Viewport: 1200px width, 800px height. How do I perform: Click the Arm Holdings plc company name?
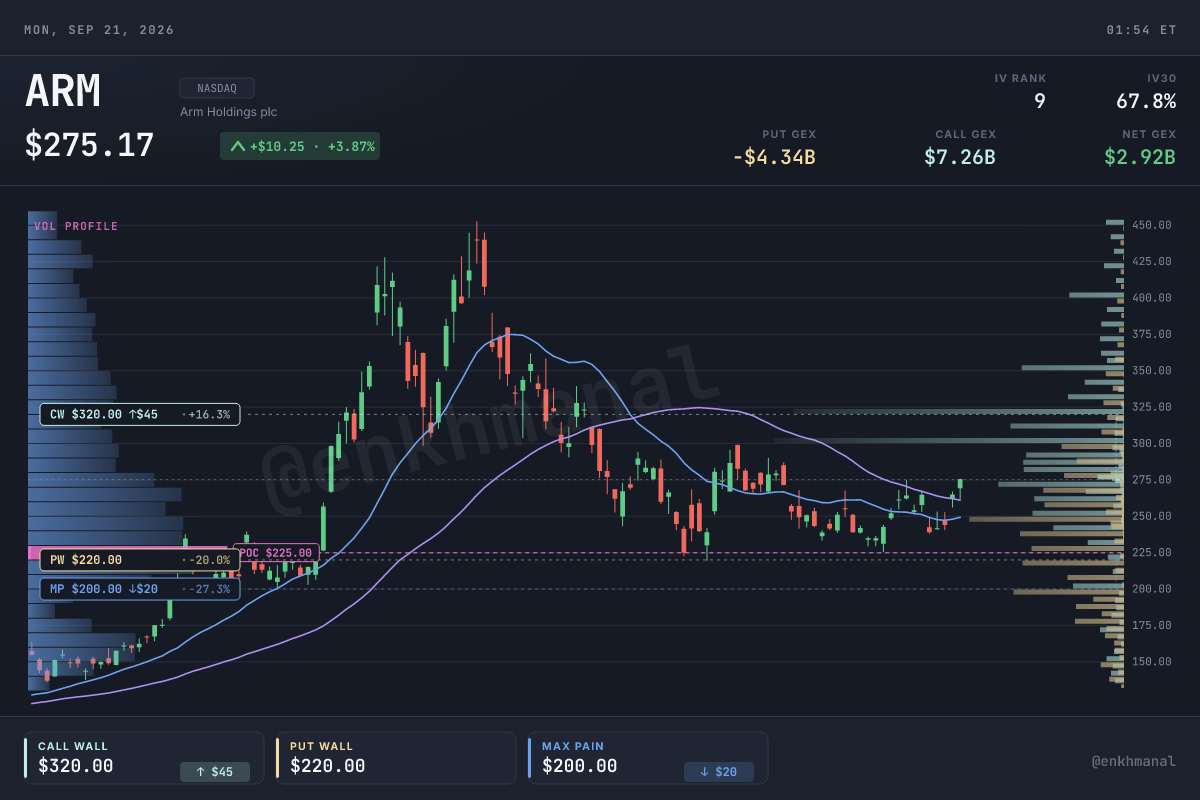(x=228, y=112)
